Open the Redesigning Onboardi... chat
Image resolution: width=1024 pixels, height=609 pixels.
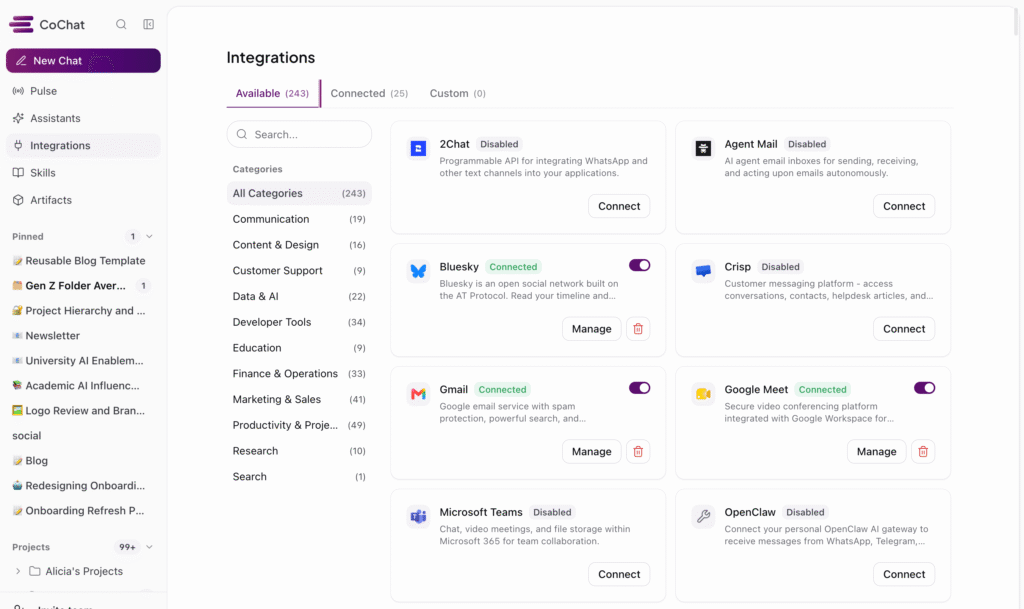point(83,486)
